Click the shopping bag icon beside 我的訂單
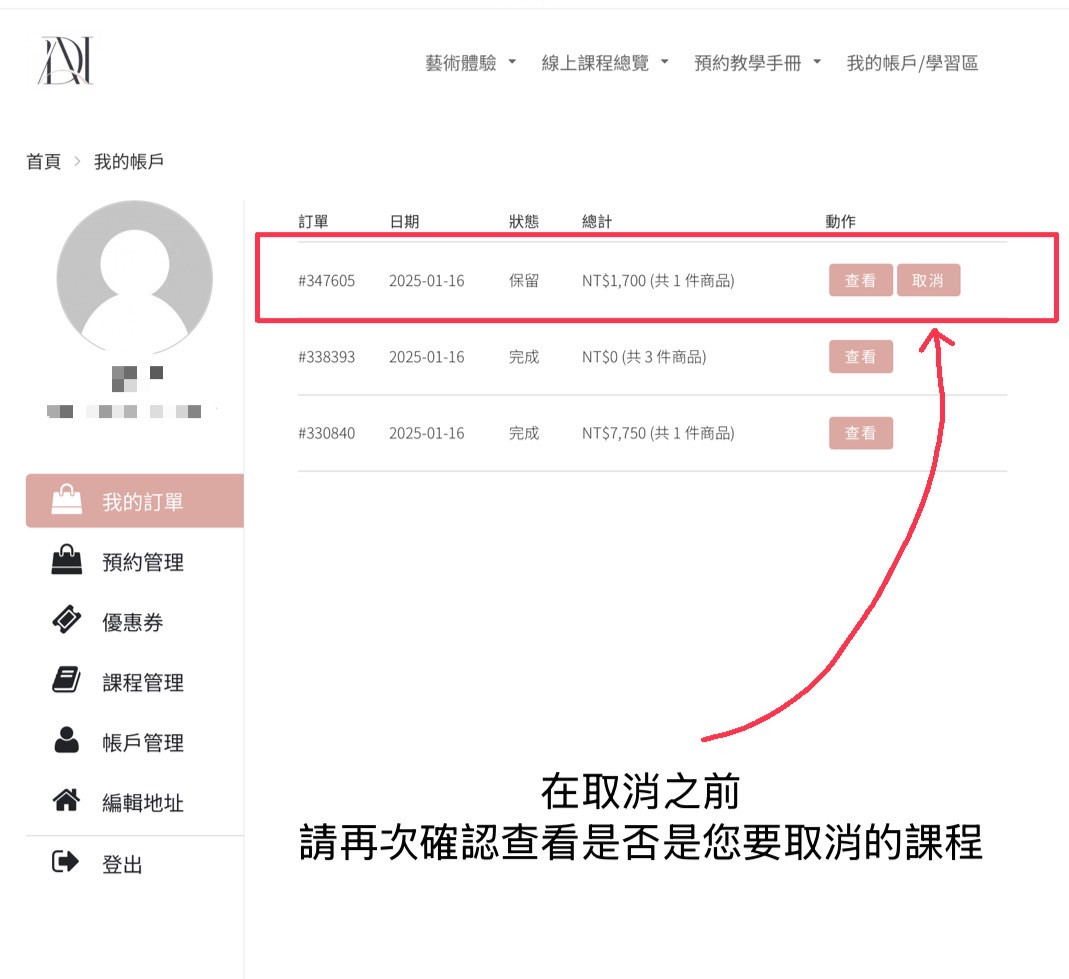Image resolution: width=1069 pixels, height=979 pixels. point(66,501)
